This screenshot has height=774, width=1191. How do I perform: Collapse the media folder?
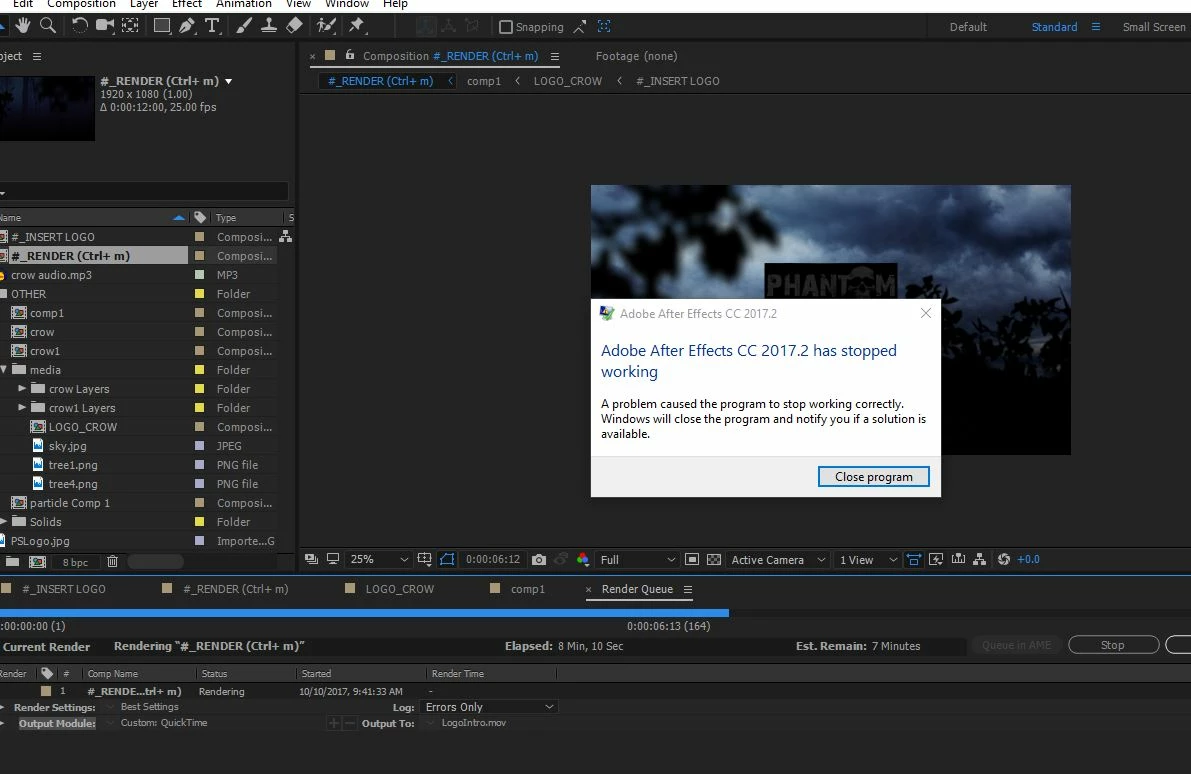click(4, 369)
